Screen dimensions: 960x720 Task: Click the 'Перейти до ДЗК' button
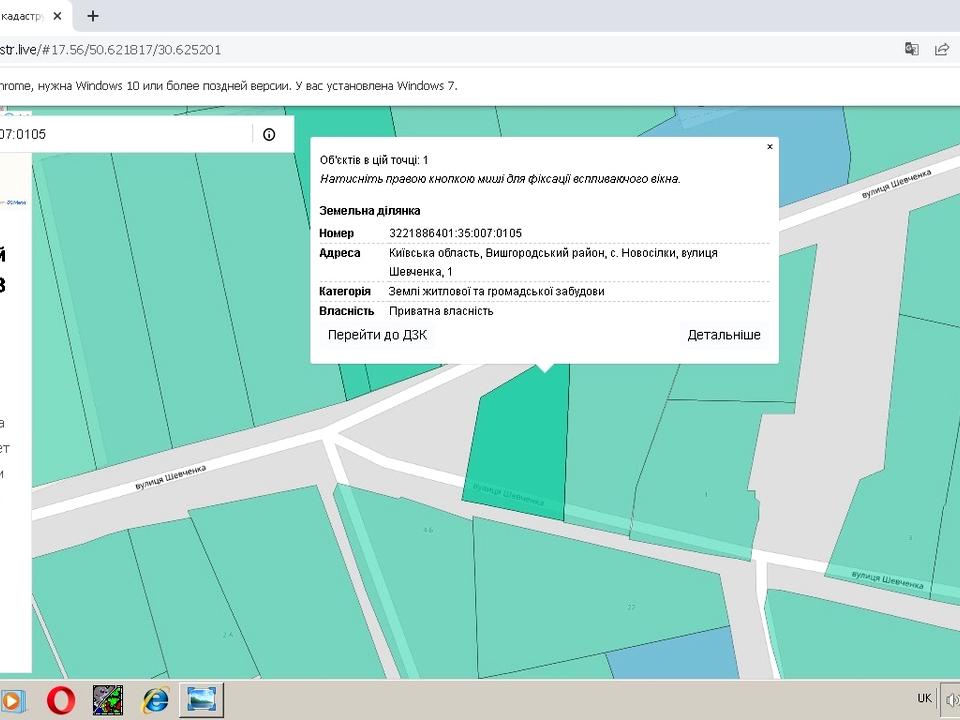click(x=377, y=335)
